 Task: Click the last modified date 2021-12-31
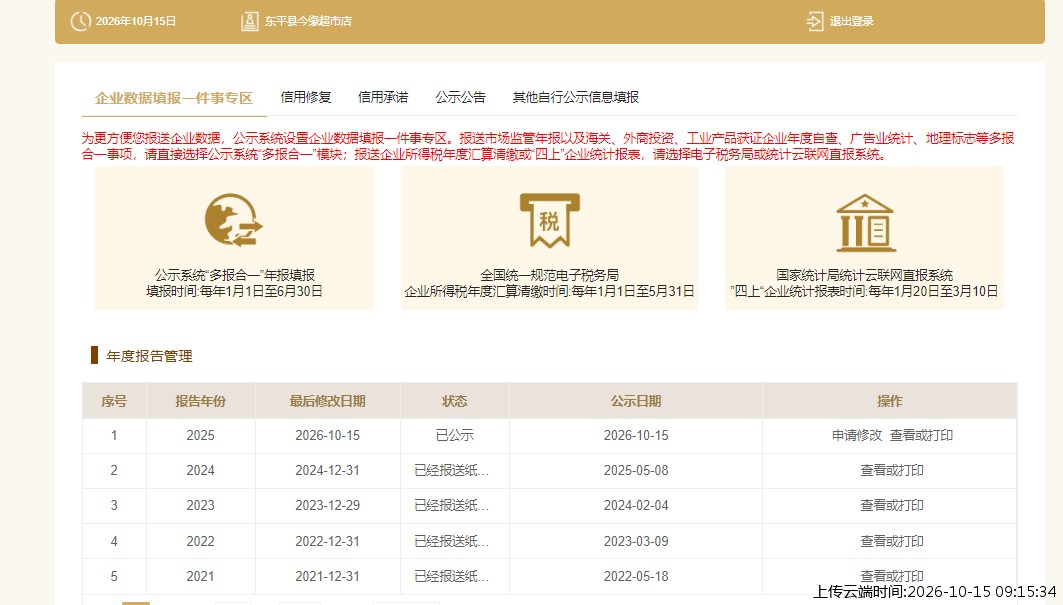[327, 577]
